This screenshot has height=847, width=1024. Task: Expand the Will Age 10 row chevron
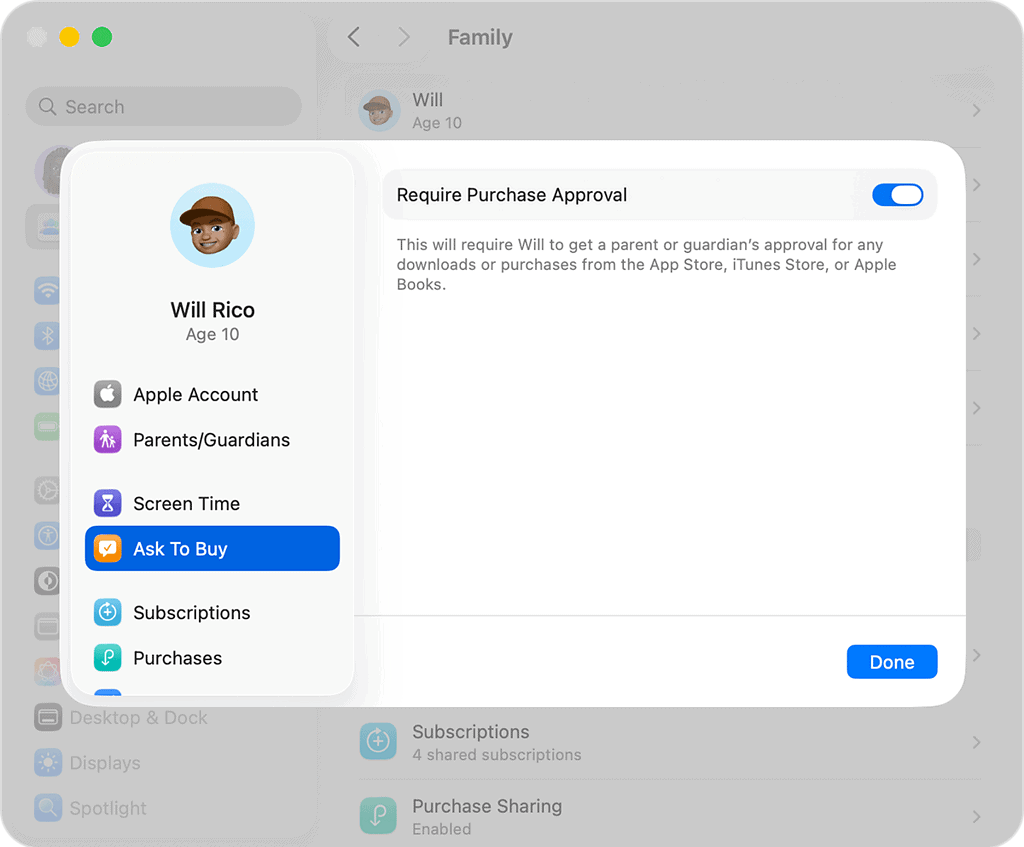976,110
